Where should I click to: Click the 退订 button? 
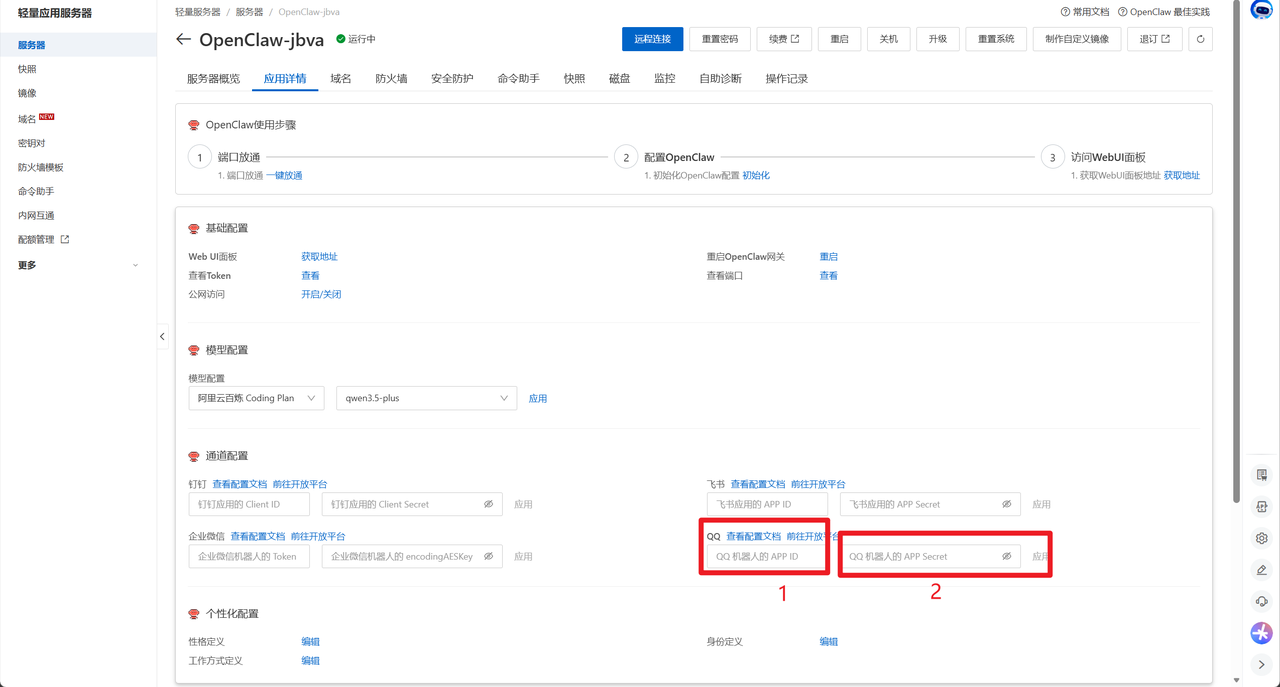(x=1155, y=39)
